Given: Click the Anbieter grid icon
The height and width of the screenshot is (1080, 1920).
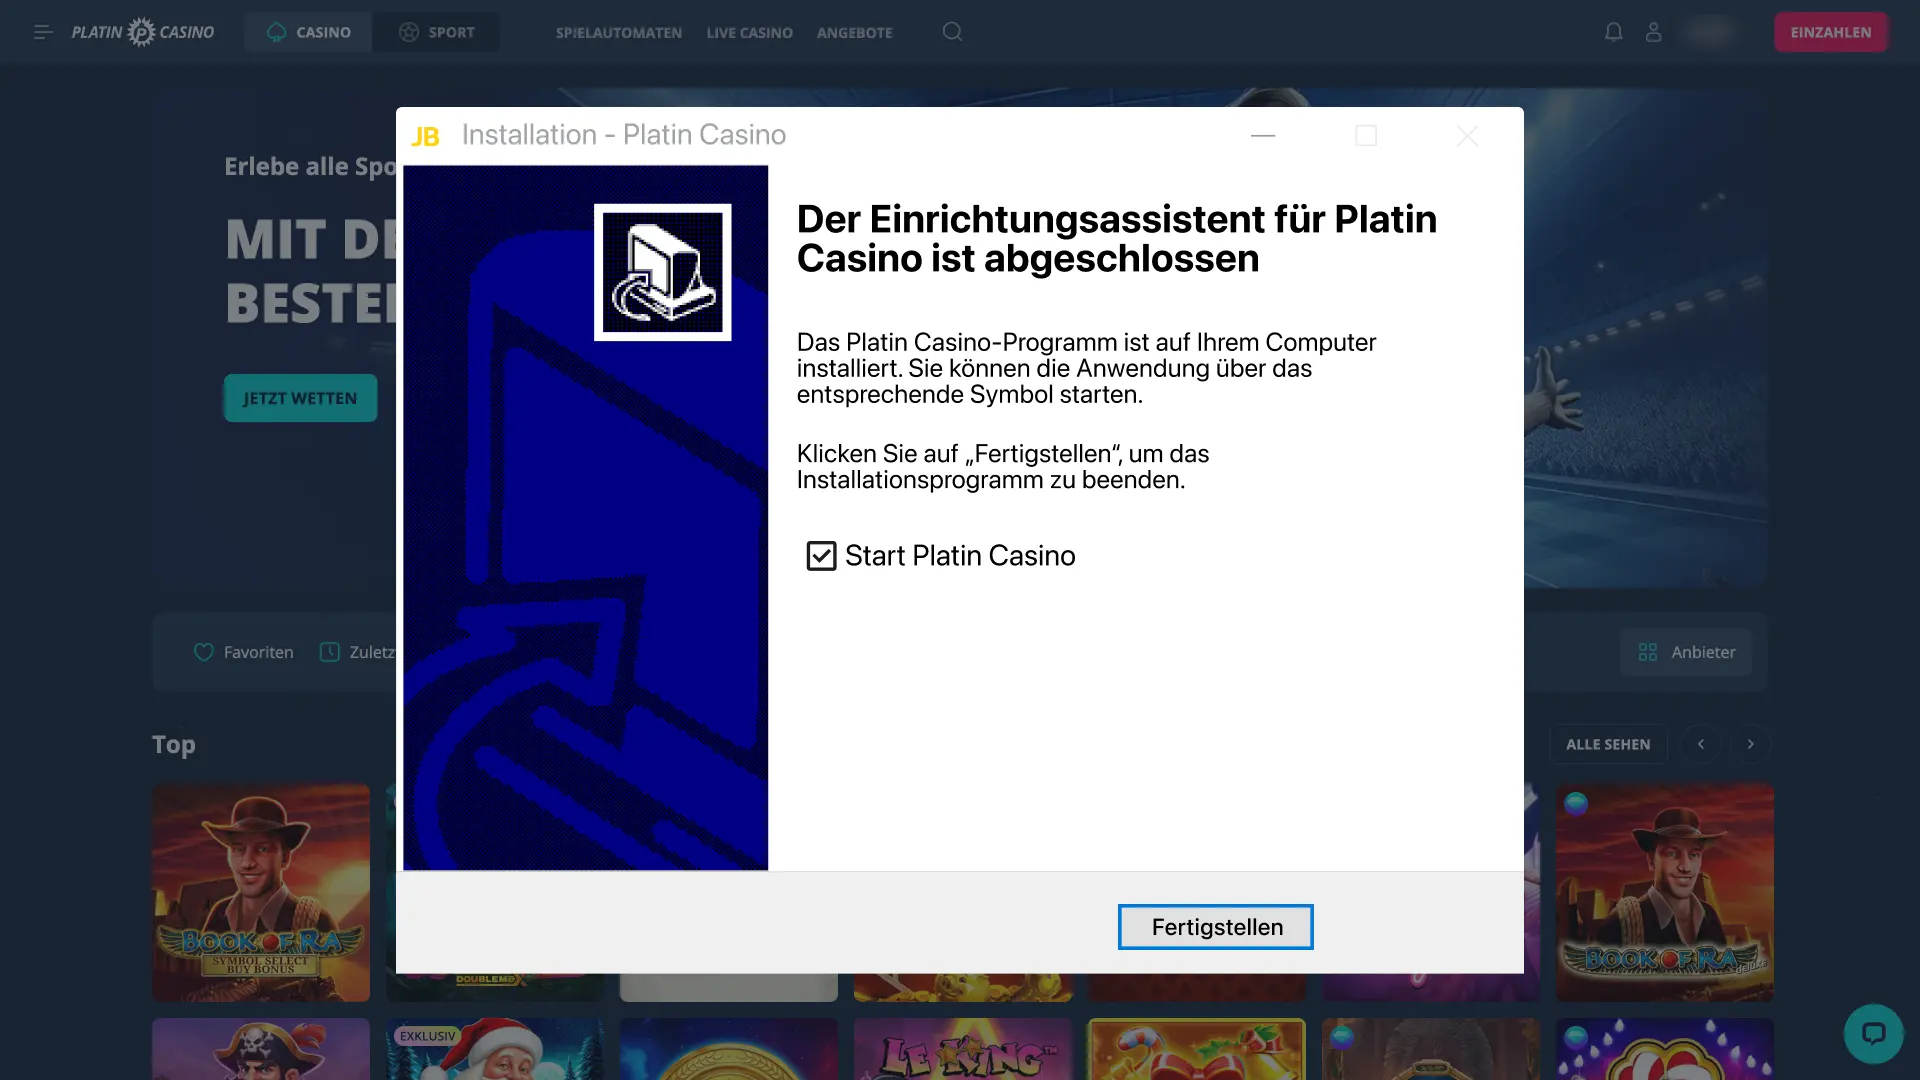Looking at the screenshot, I should [1649, 652].
